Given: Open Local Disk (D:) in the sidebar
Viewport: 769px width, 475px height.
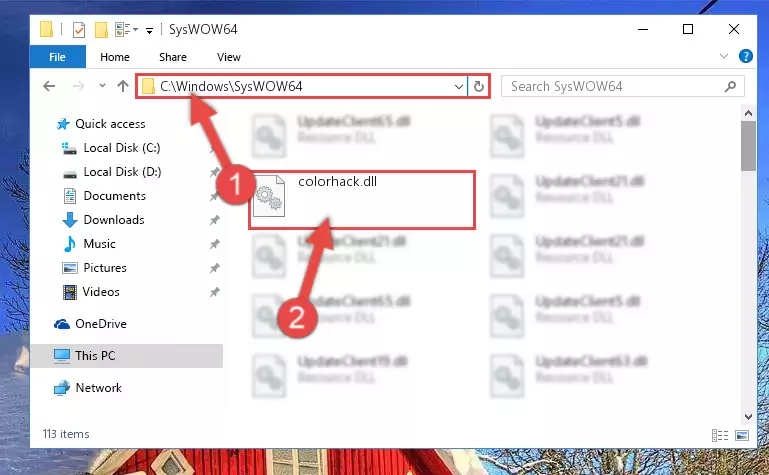Looking at the screenshot, I should (122, 172).
